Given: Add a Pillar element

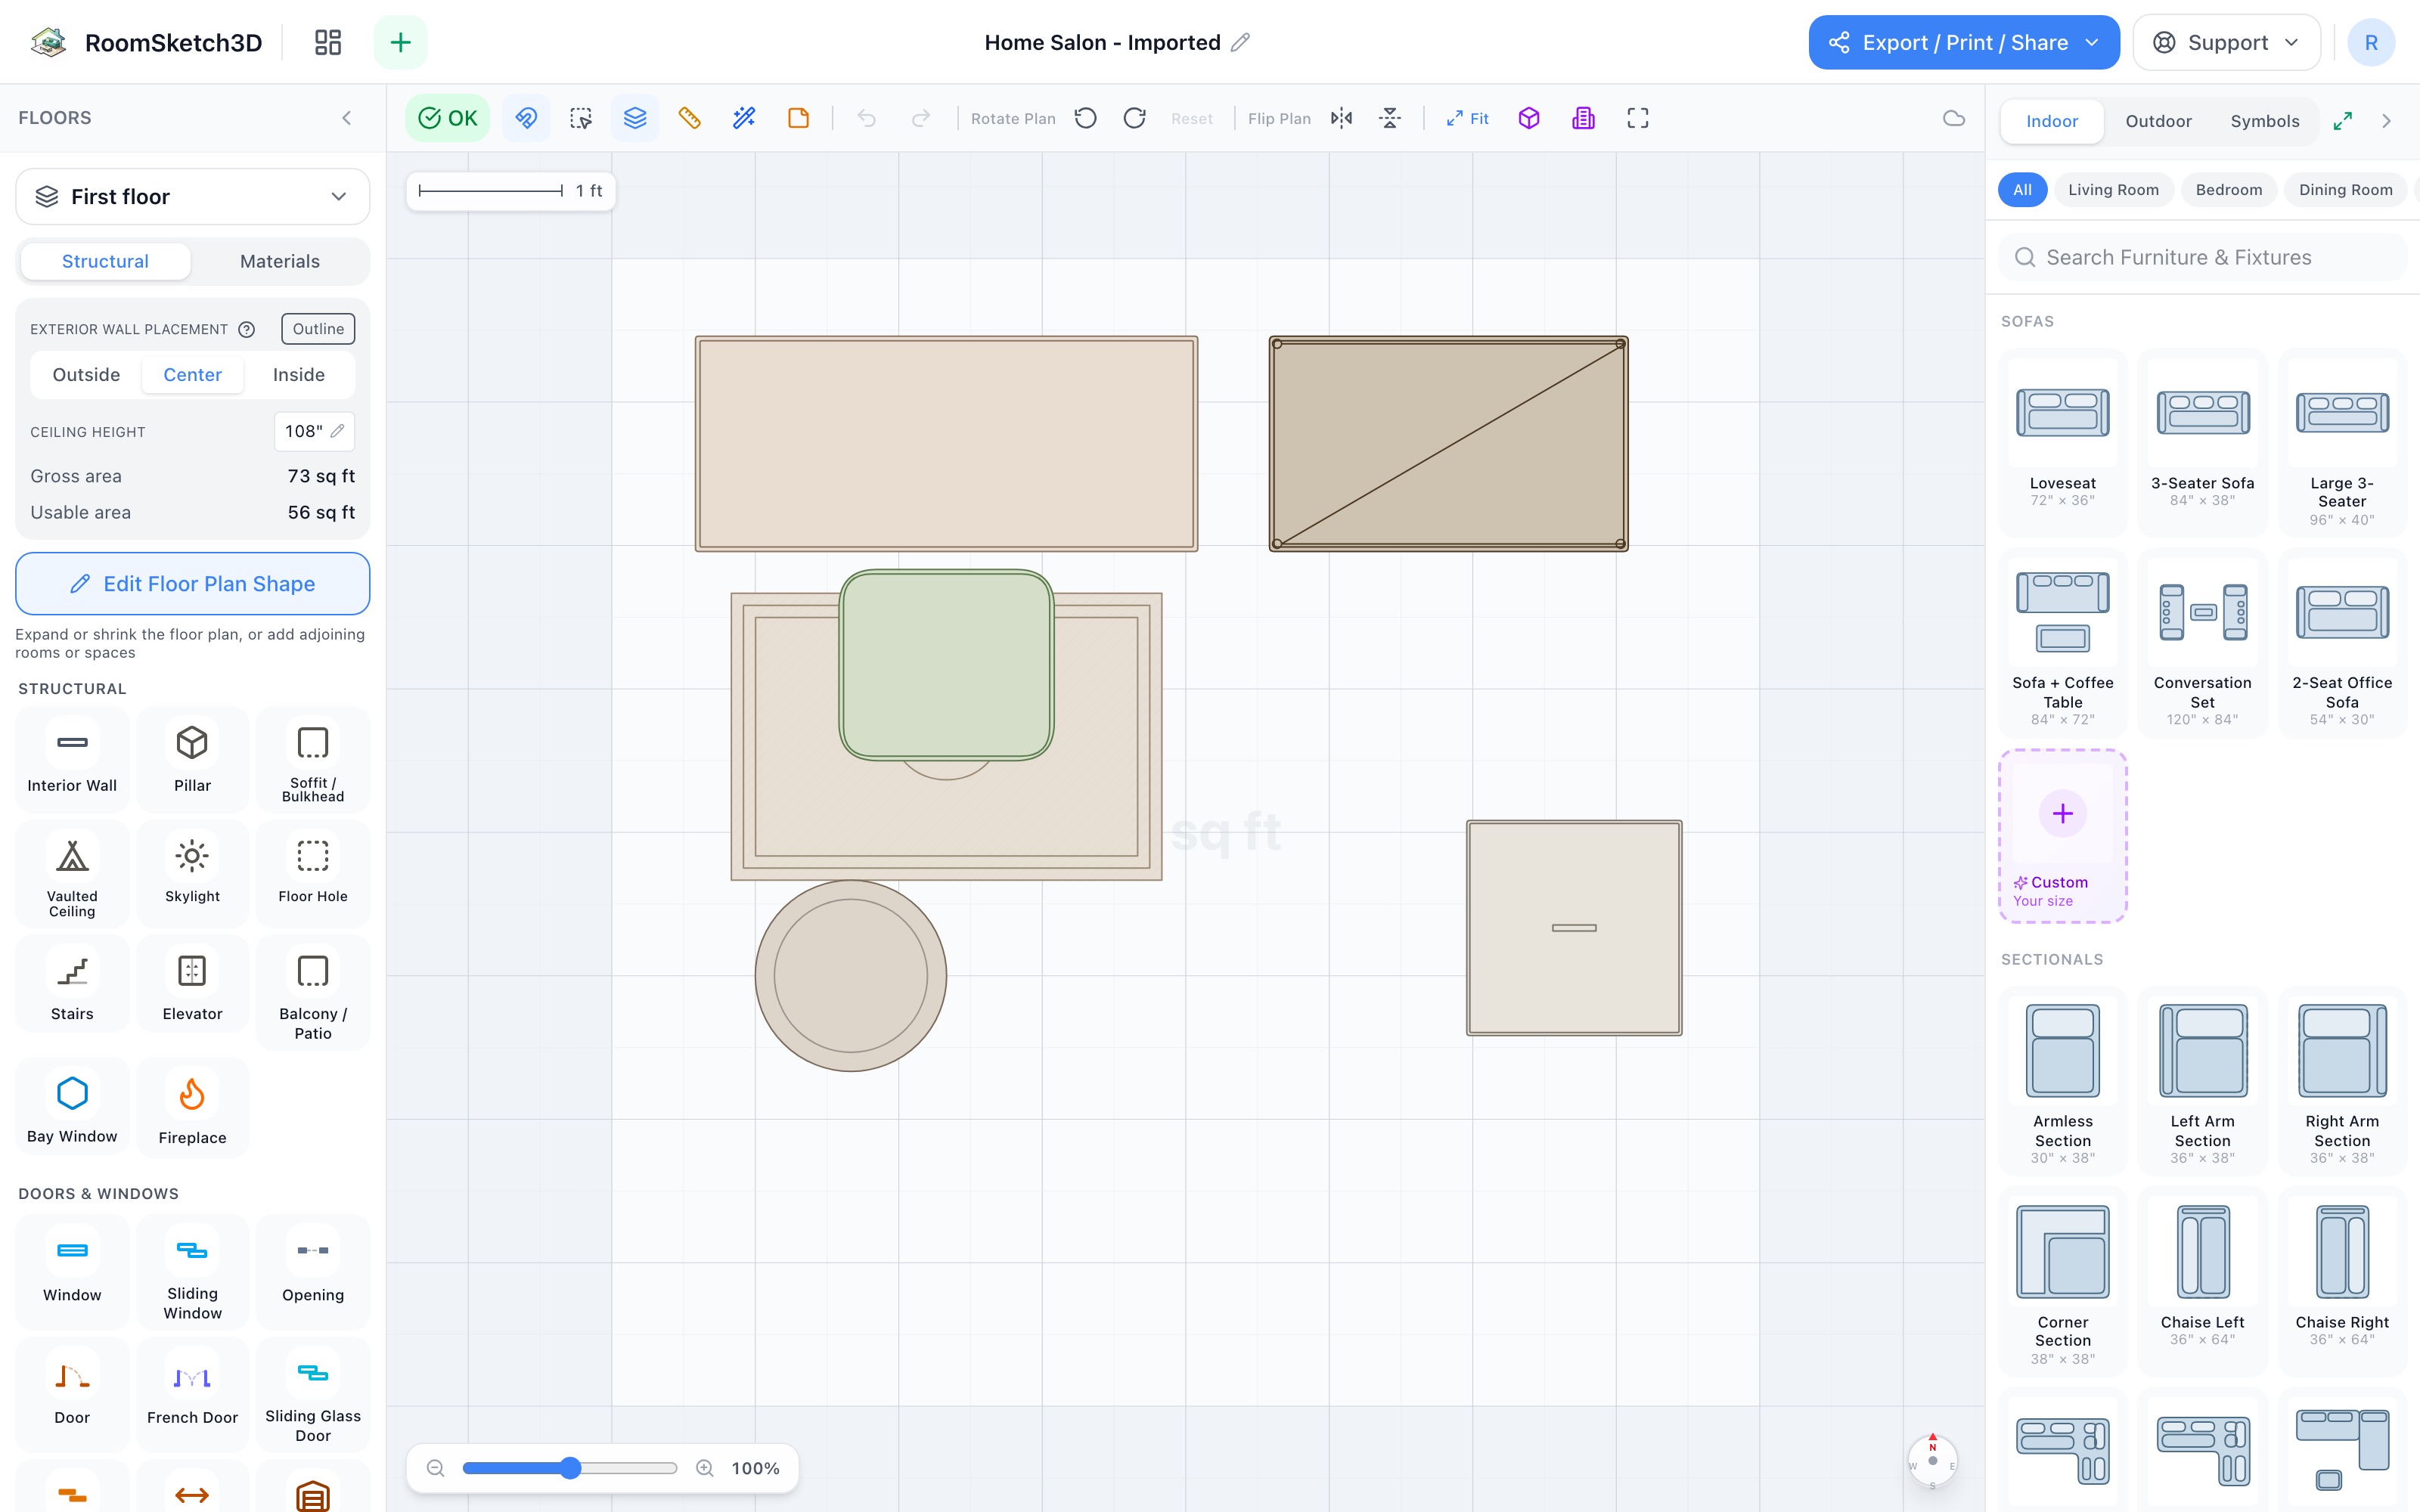Looking at the screenshot, I should (x=192, y=760).
